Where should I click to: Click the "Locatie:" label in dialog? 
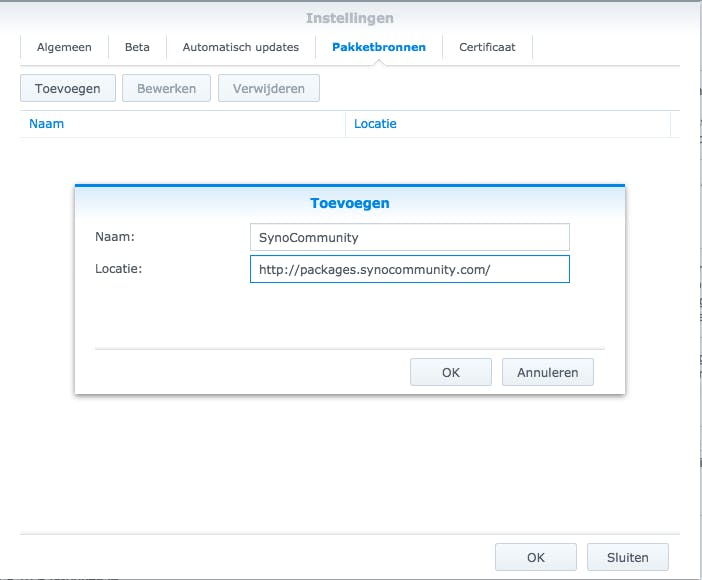click(x=118, y=269)
